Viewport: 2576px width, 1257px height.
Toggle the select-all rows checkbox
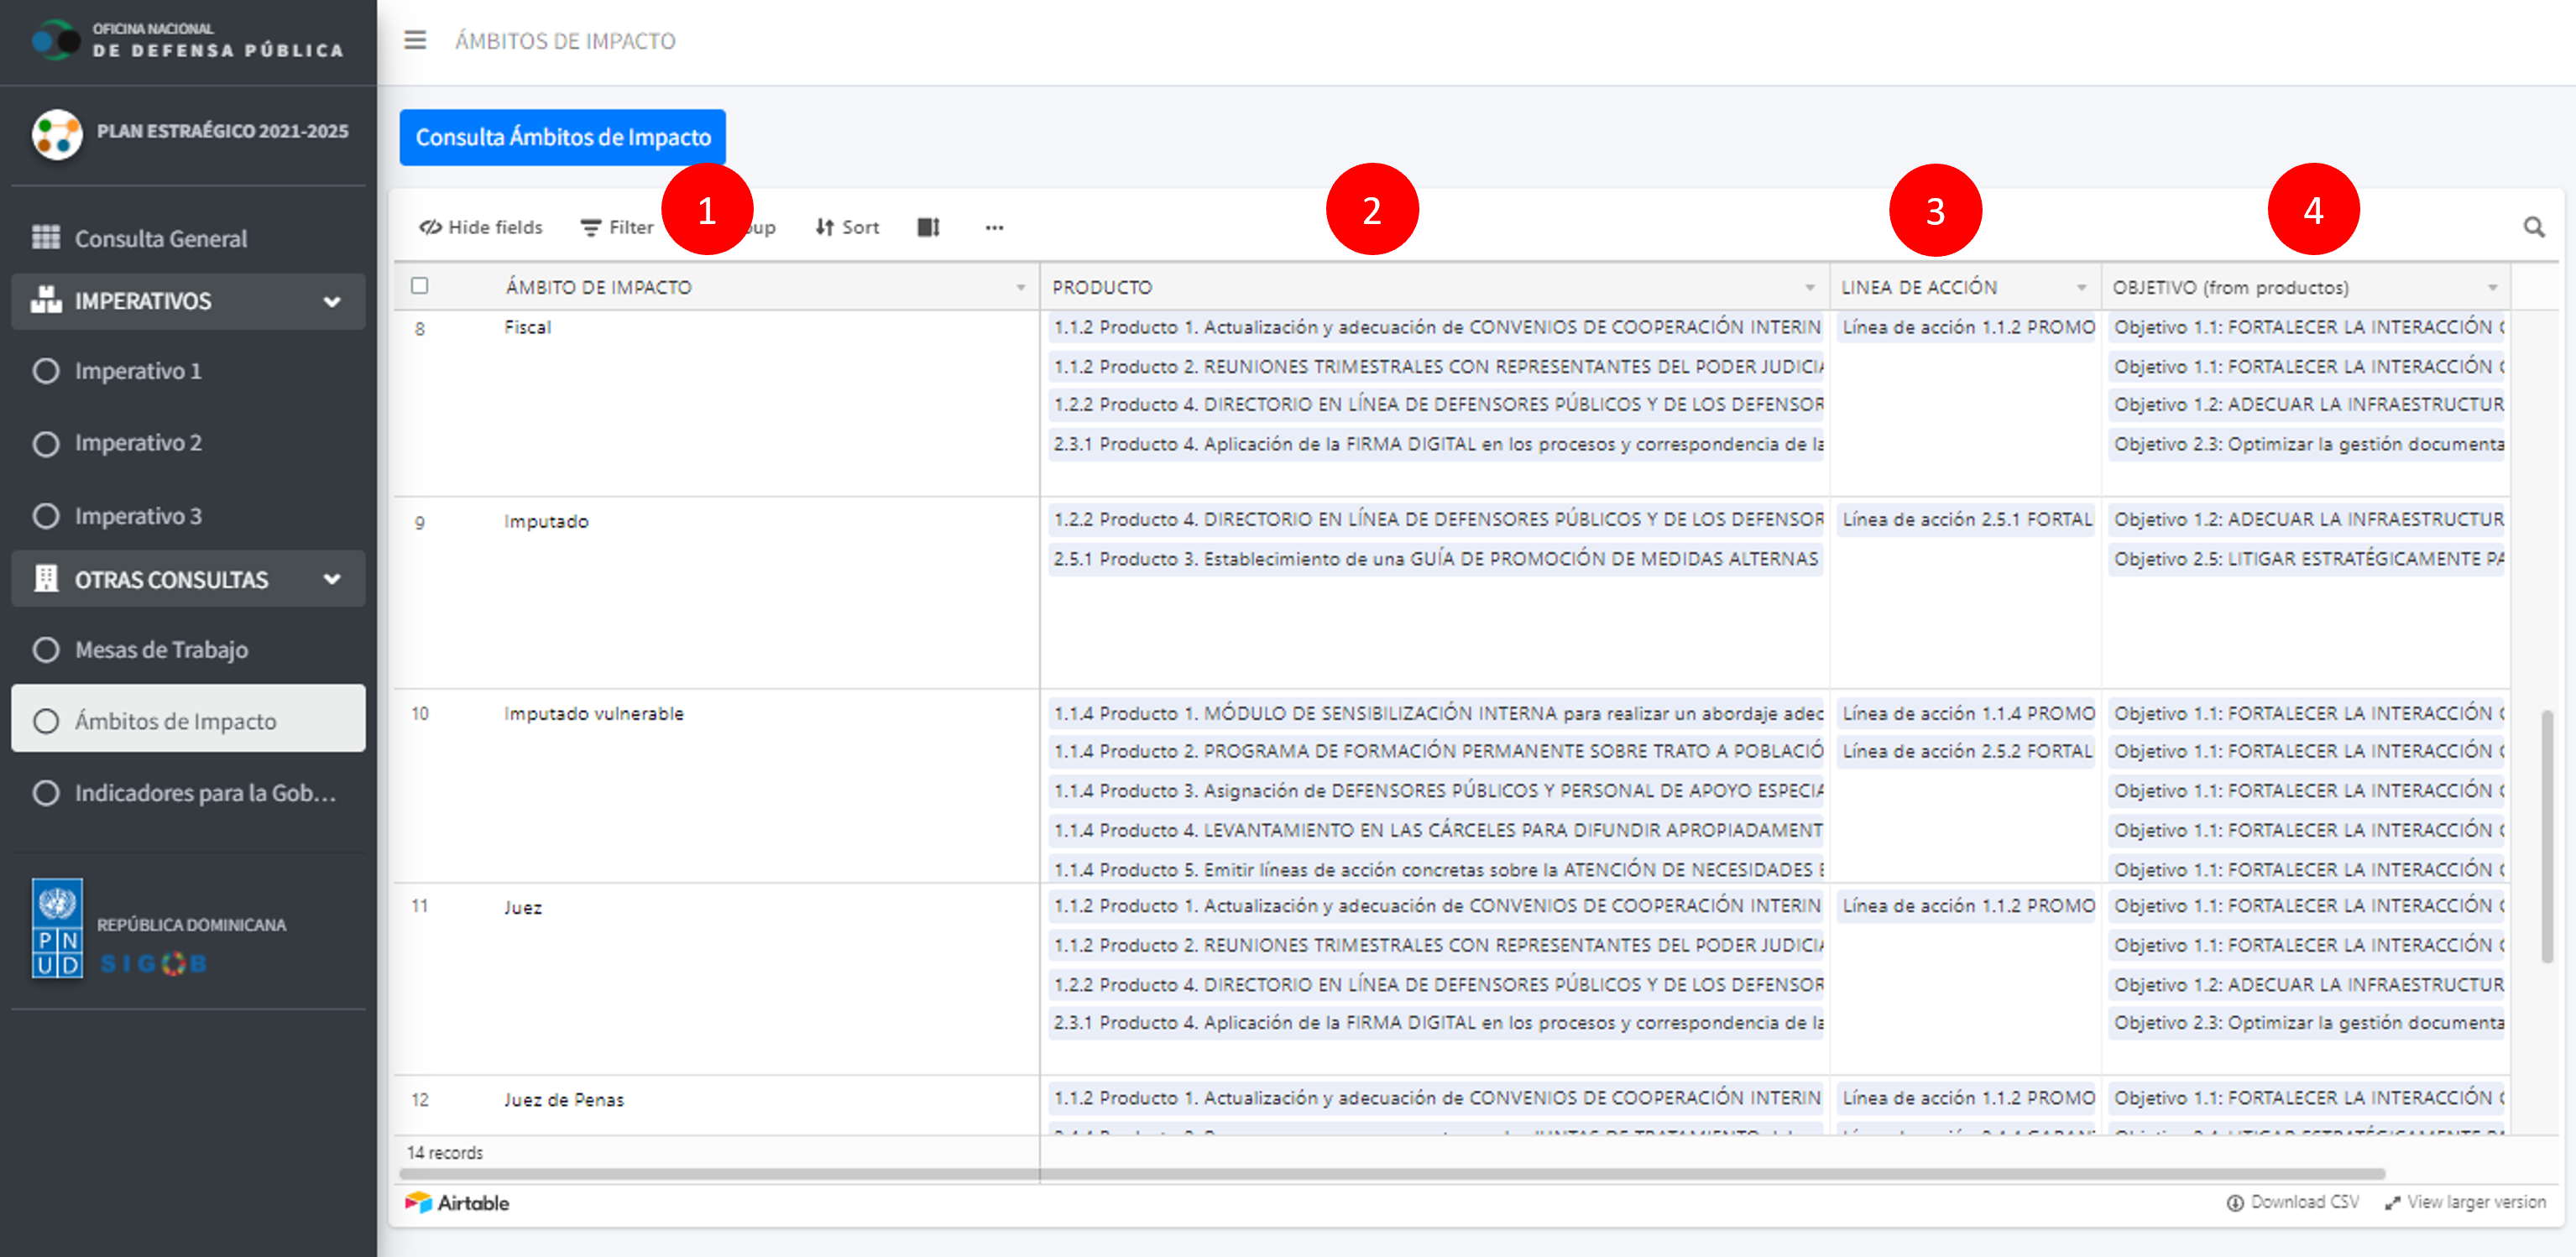click(x=420, y=286)
